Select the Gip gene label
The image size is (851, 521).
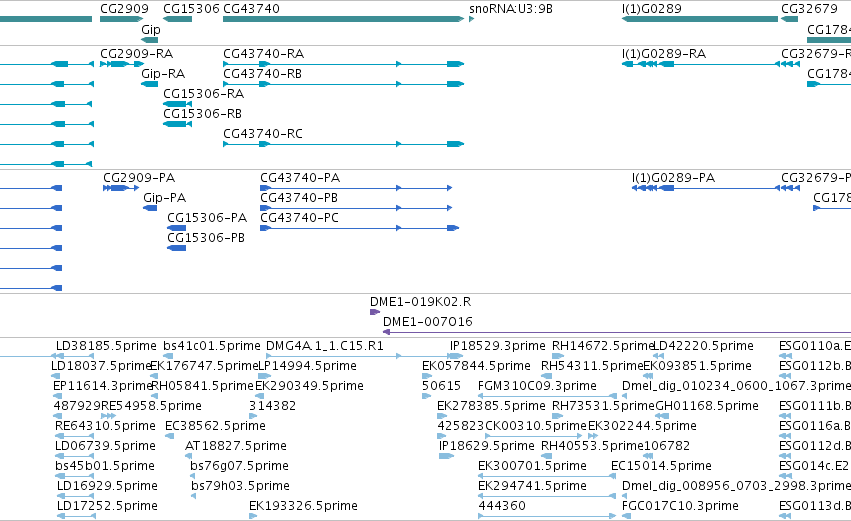151,30
